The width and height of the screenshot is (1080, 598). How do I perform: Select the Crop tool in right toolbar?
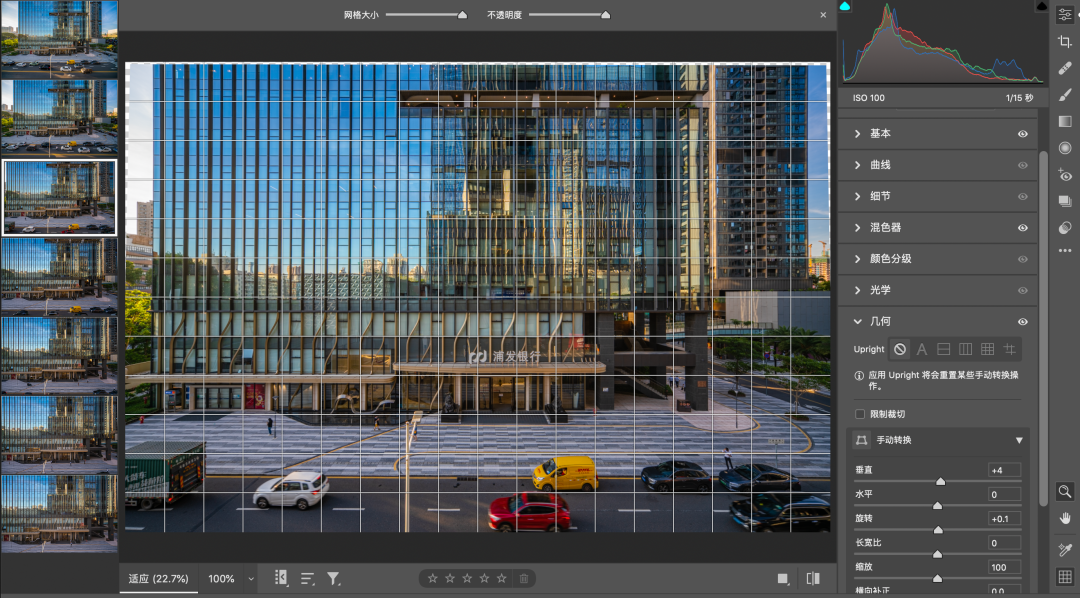(x=1065, y=41)
